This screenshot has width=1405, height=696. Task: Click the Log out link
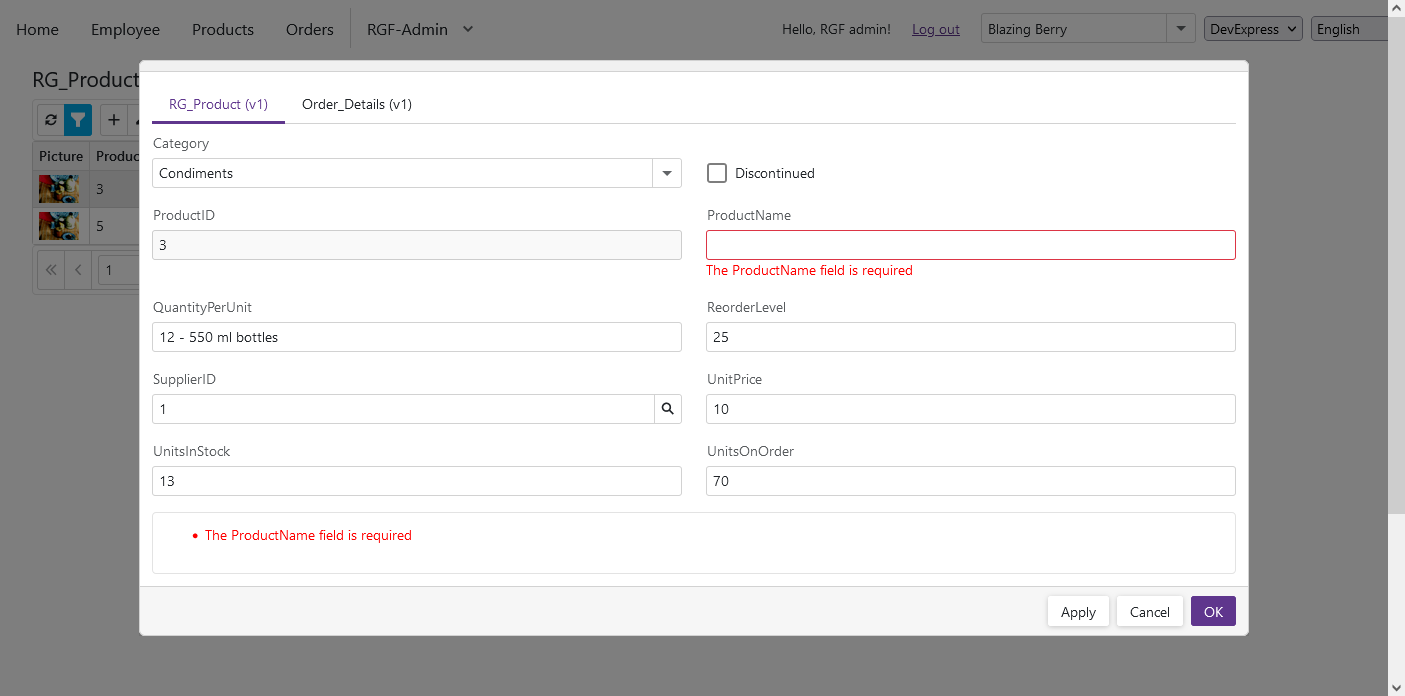coord(935,30)
